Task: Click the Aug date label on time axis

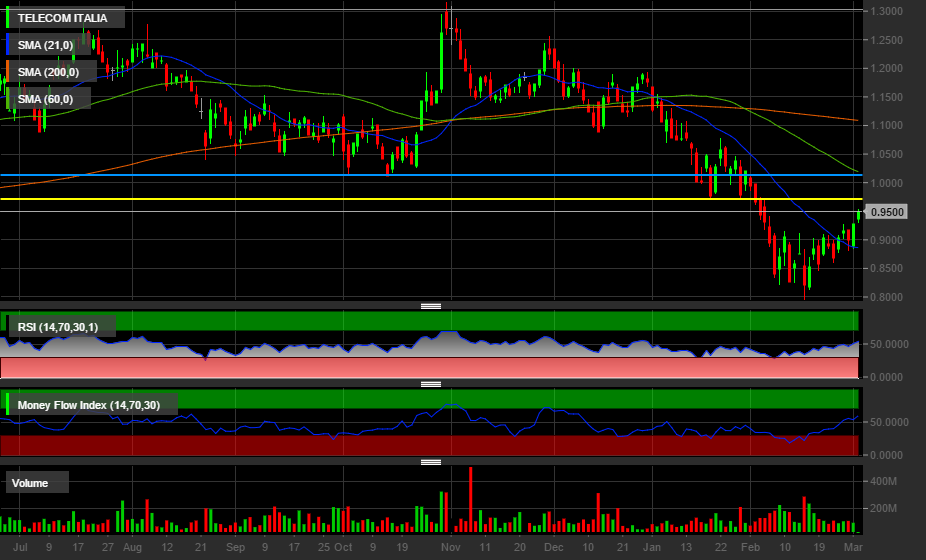Action: (x=132, y=547)
